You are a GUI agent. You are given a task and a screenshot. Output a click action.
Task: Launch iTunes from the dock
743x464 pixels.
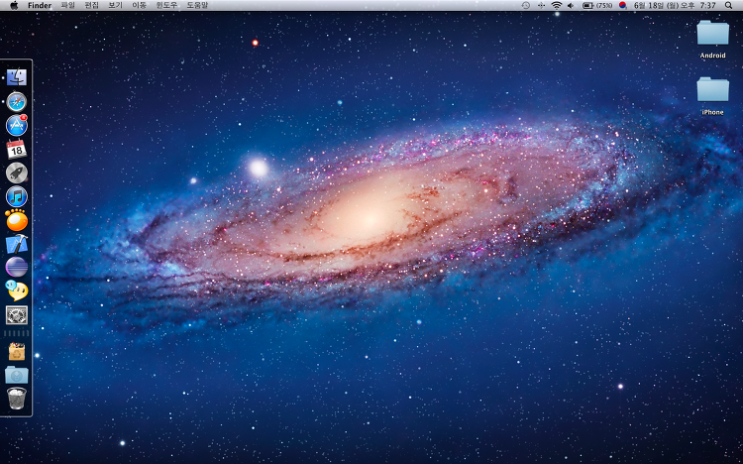tap(17, 197)
